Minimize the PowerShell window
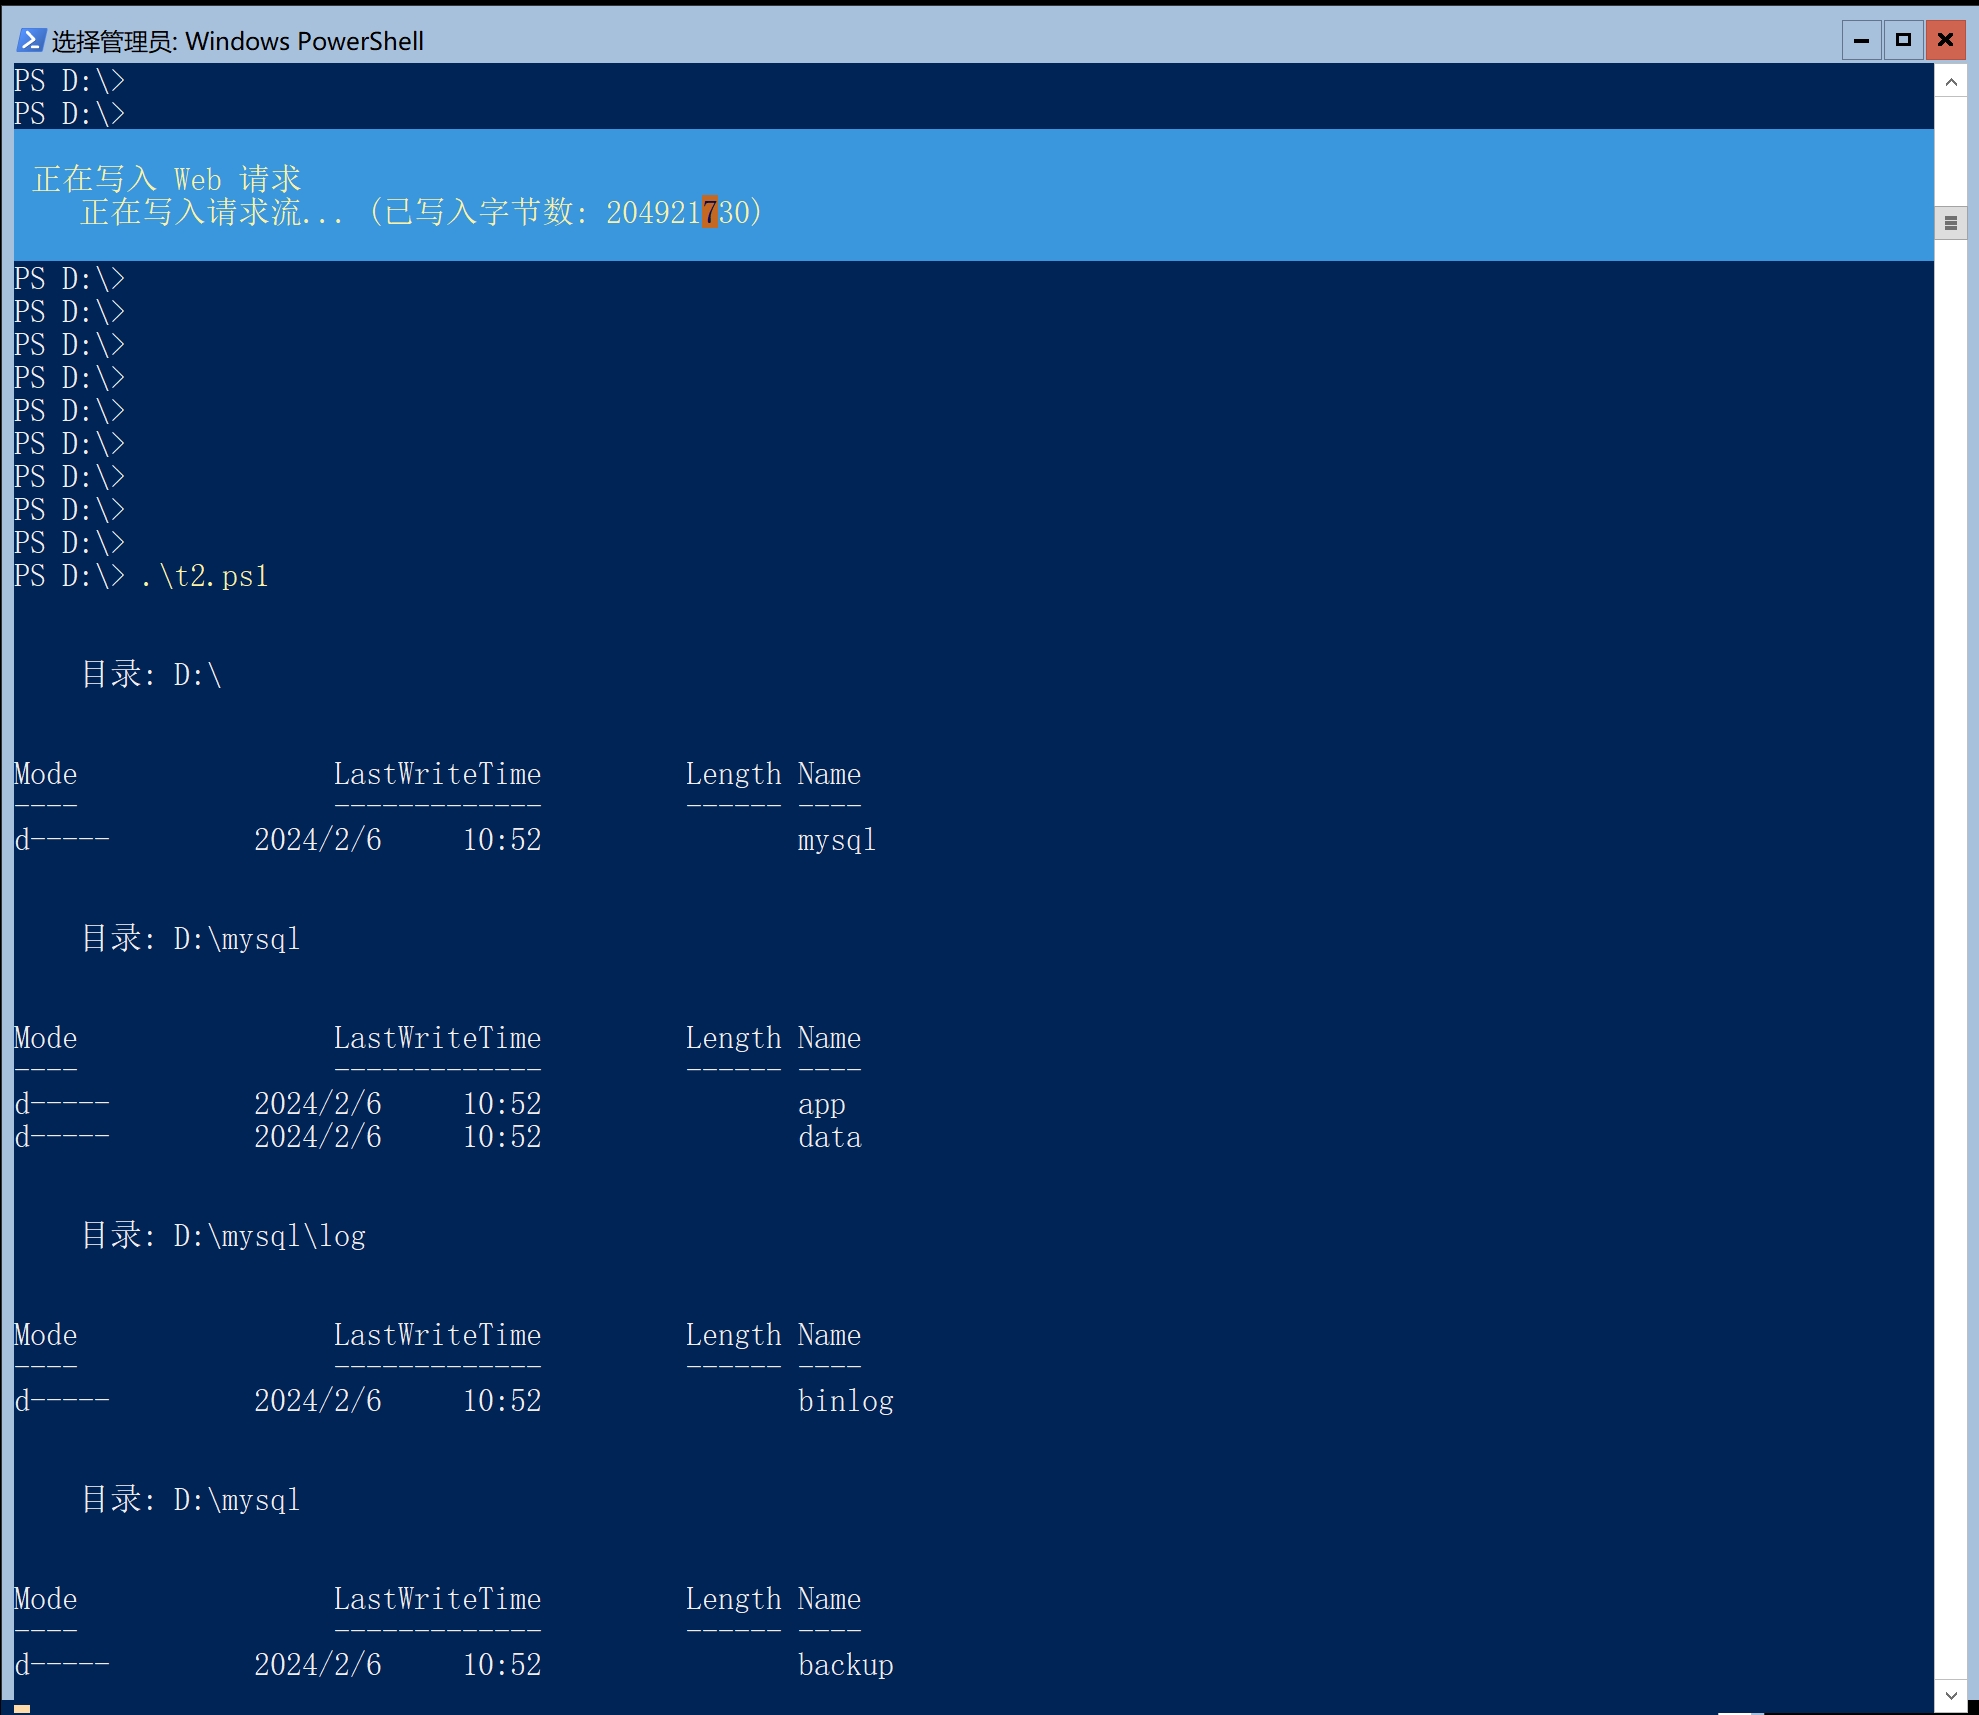 [1861, 40]
